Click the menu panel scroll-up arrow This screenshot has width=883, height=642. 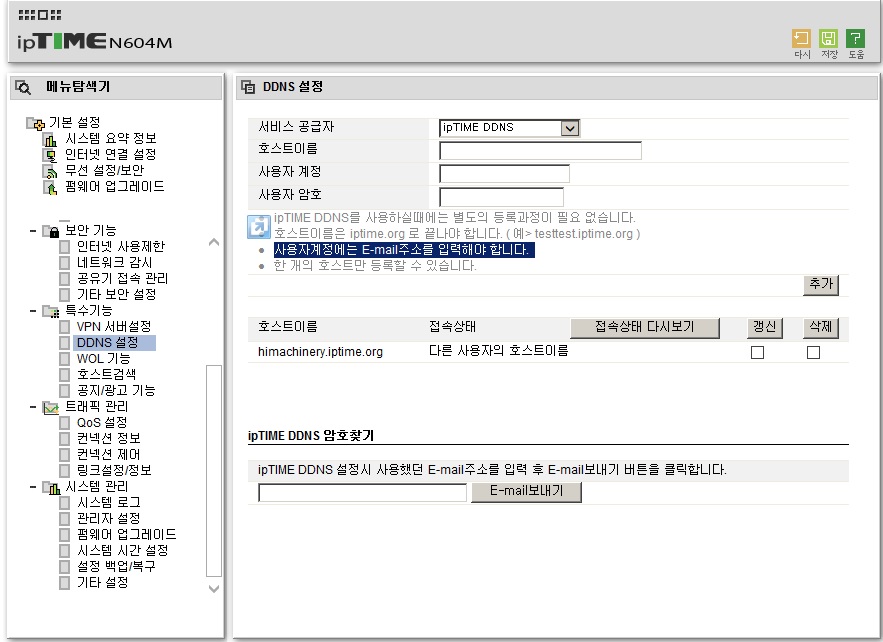[x=214, y=243]
